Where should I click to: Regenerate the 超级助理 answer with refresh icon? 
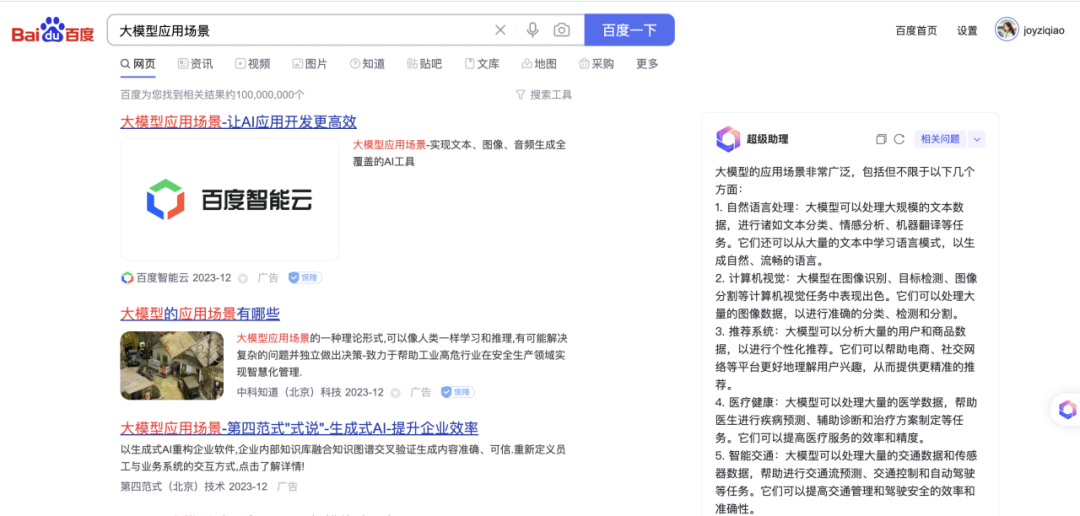tap(899, 139)
